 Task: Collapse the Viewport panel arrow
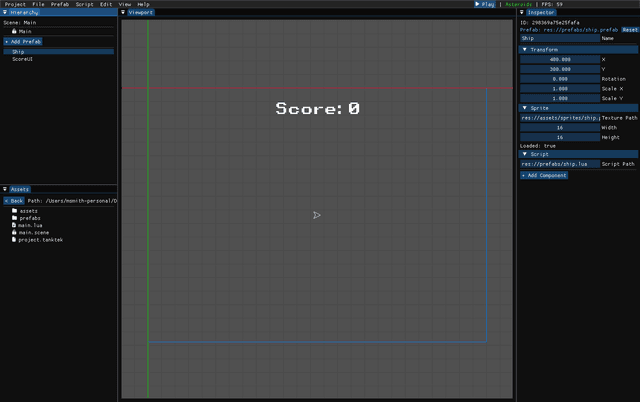click(x=123, y=12)
